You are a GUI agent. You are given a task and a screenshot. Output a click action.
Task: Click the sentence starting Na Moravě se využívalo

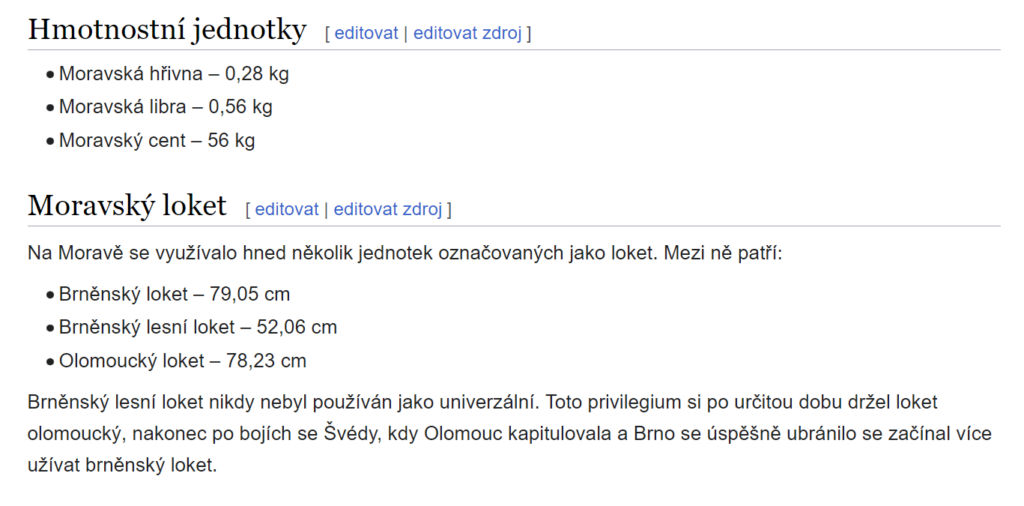[x=404, y=253]
